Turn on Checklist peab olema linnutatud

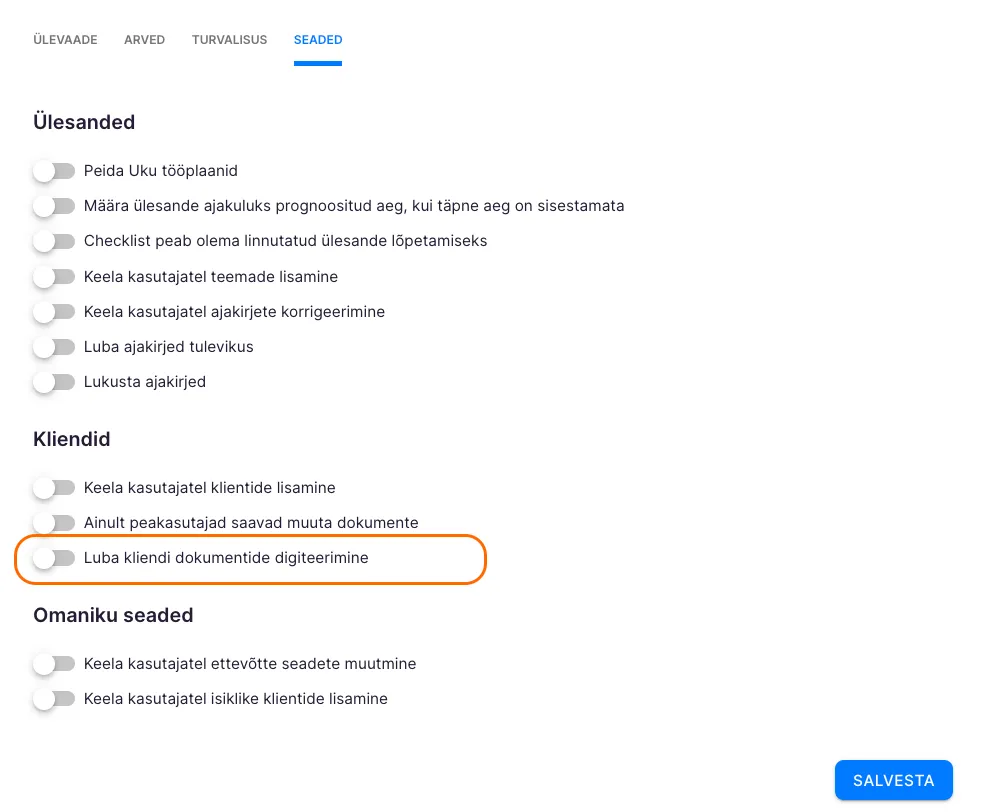click(x=54, y=241)
